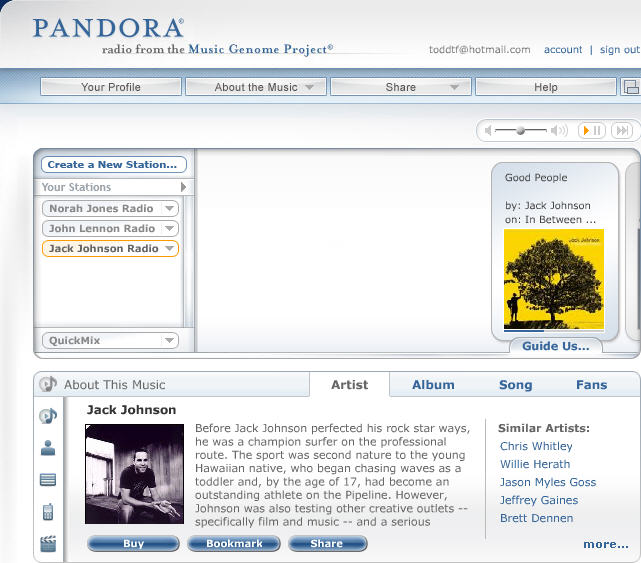Toggle play/pause playback
Screen dimensions: 641x563
[592, 130]
